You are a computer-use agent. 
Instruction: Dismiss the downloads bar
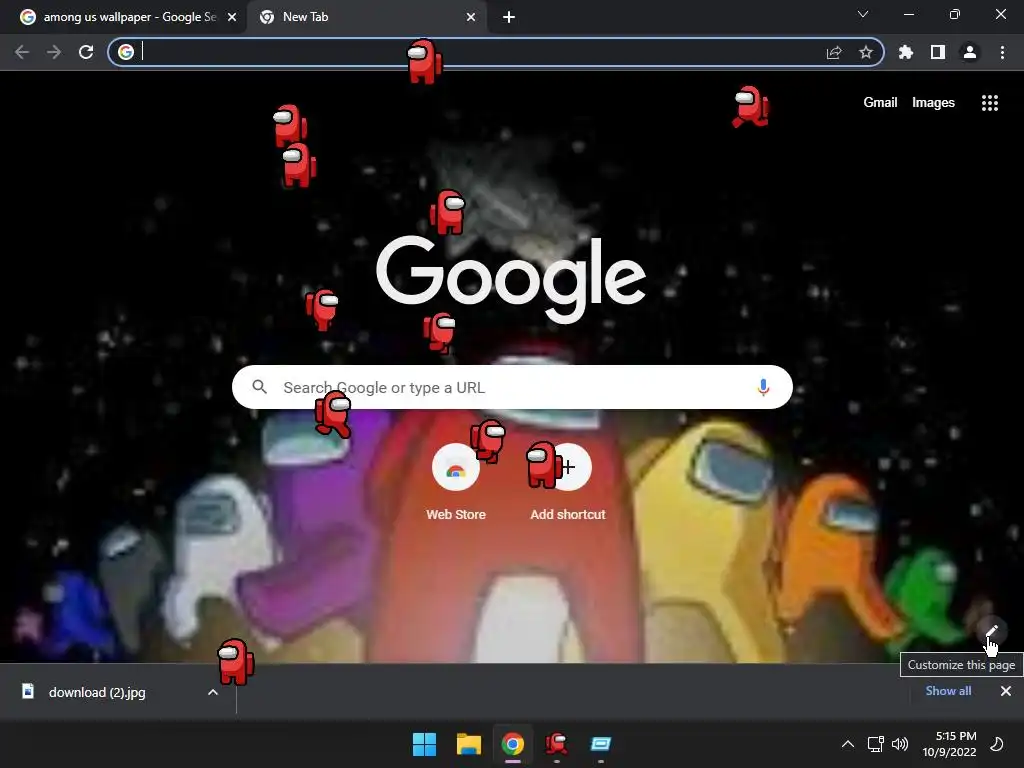point(1006,691)
